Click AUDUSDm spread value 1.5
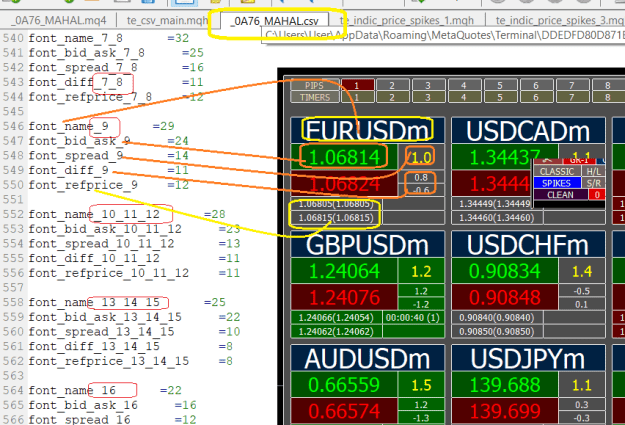Viewport: 625px width, 425px height. 421,385
